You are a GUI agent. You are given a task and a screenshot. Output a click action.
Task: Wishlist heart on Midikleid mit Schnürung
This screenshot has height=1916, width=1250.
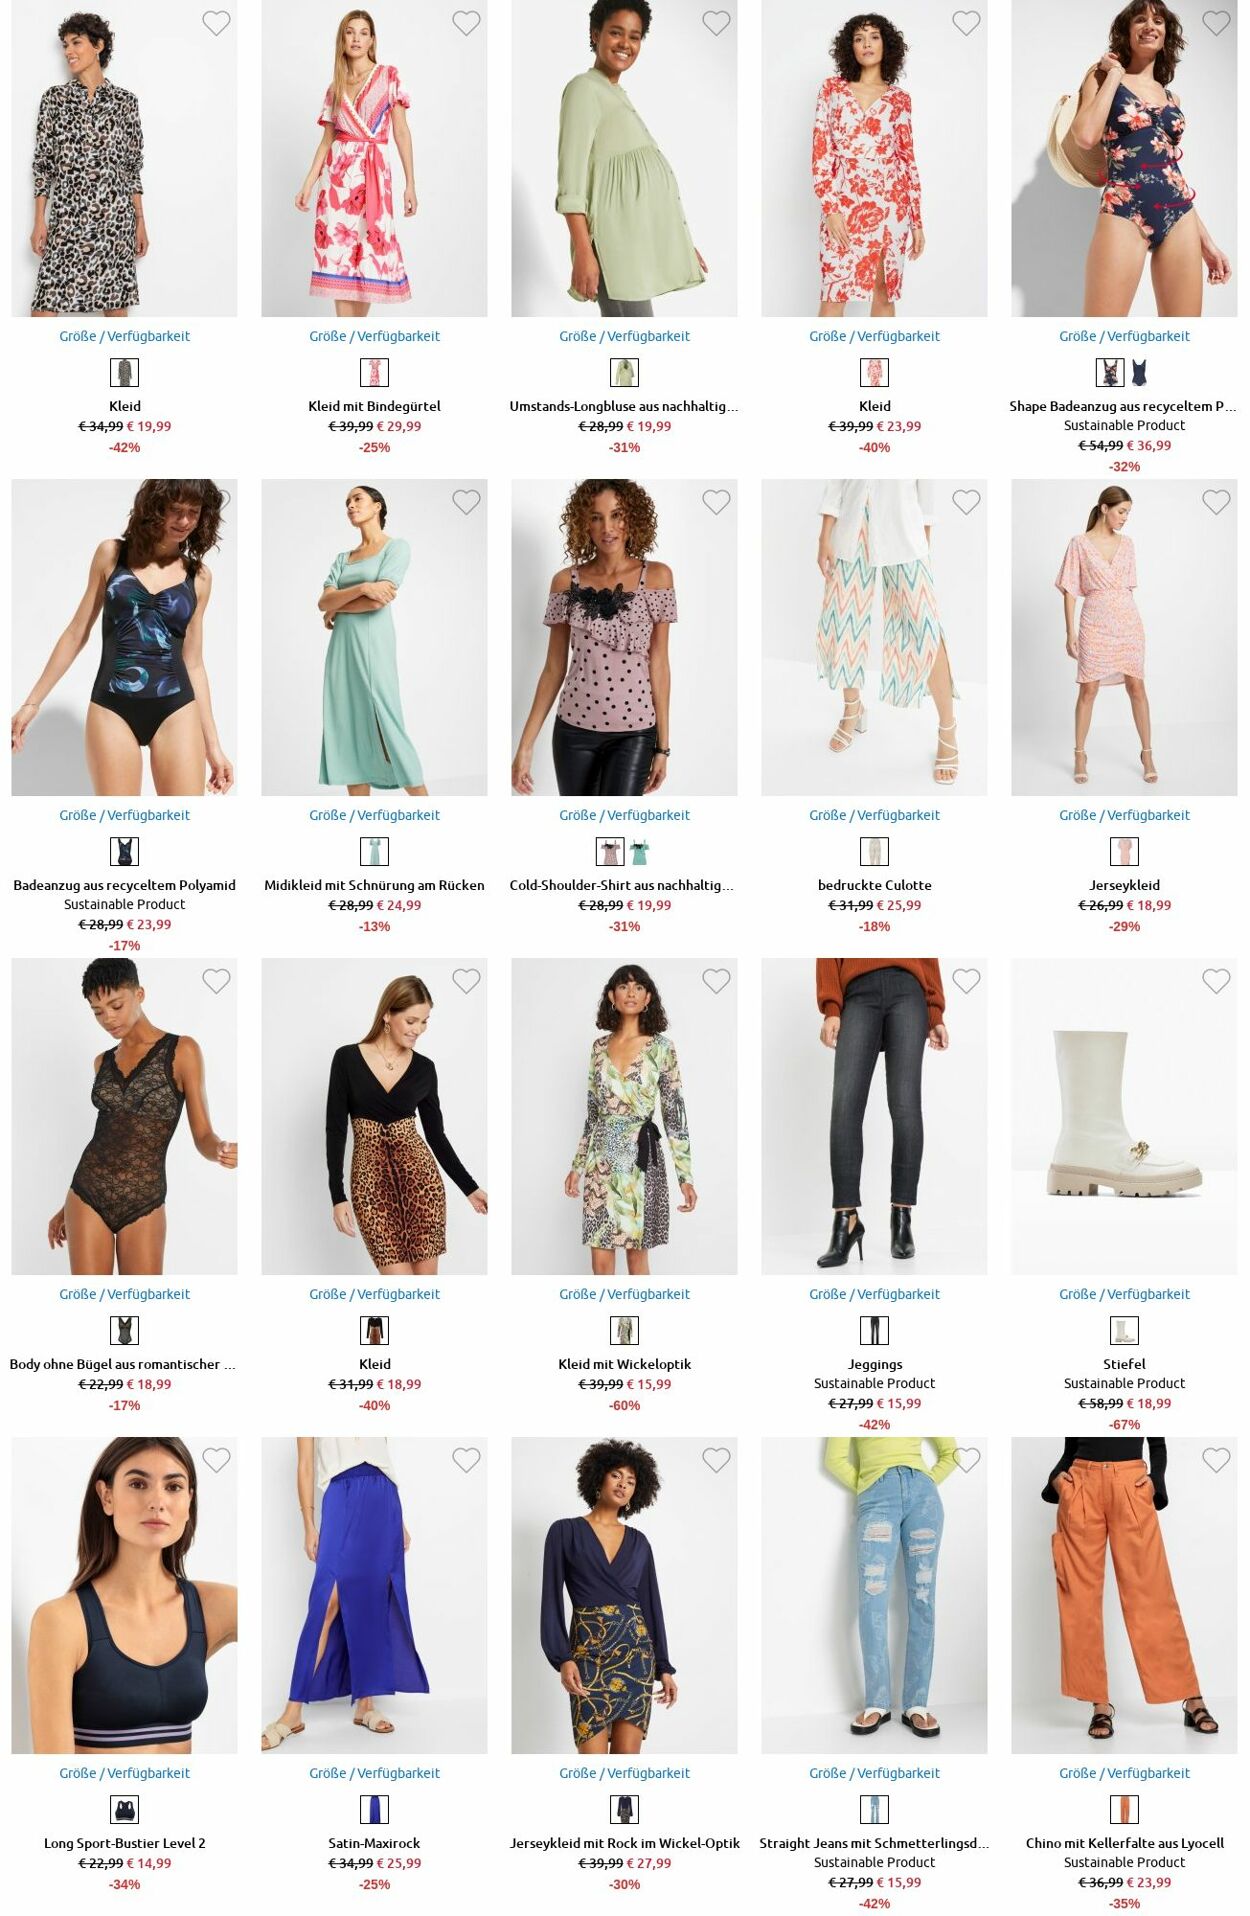tap(466, 502)
